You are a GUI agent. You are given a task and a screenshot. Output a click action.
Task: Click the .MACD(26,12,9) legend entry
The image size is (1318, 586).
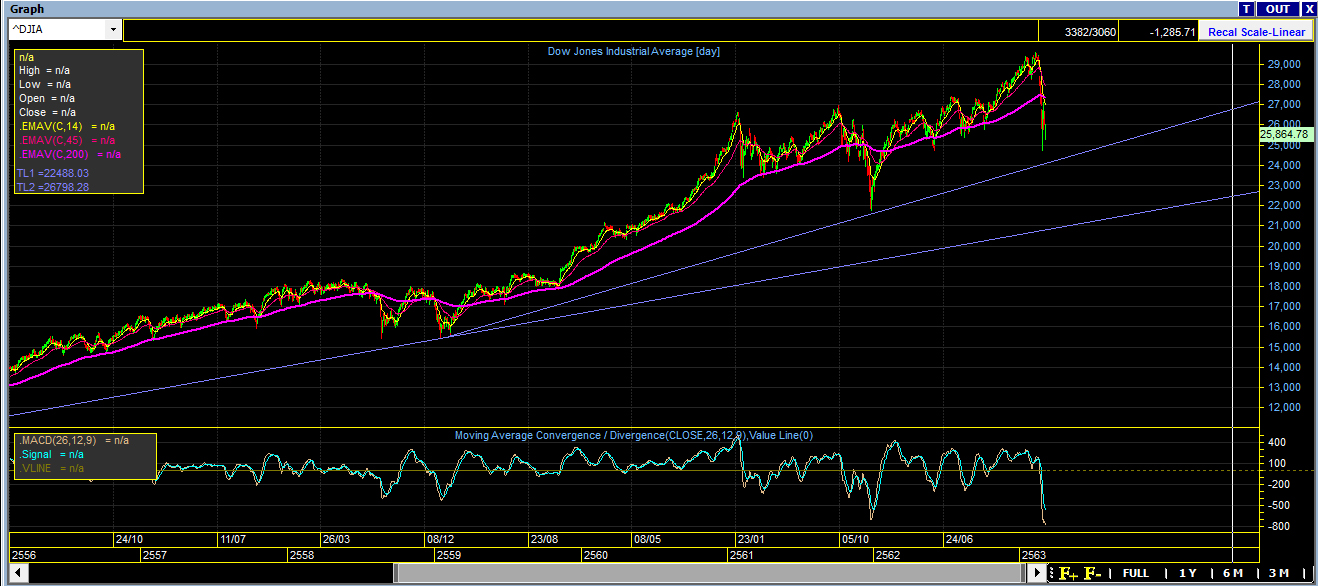(74, 440)
